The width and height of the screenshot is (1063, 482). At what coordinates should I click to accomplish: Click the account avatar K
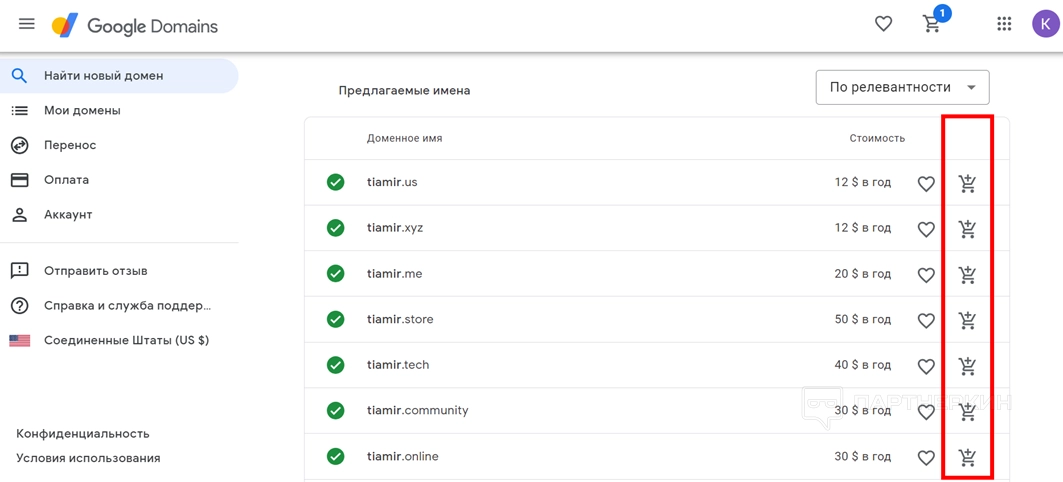click(x=1045, y=24)
